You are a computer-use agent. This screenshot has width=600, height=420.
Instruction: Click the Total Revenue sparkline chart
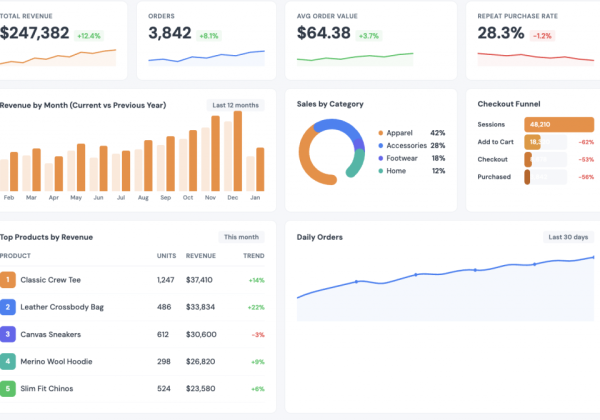[58, 58]
